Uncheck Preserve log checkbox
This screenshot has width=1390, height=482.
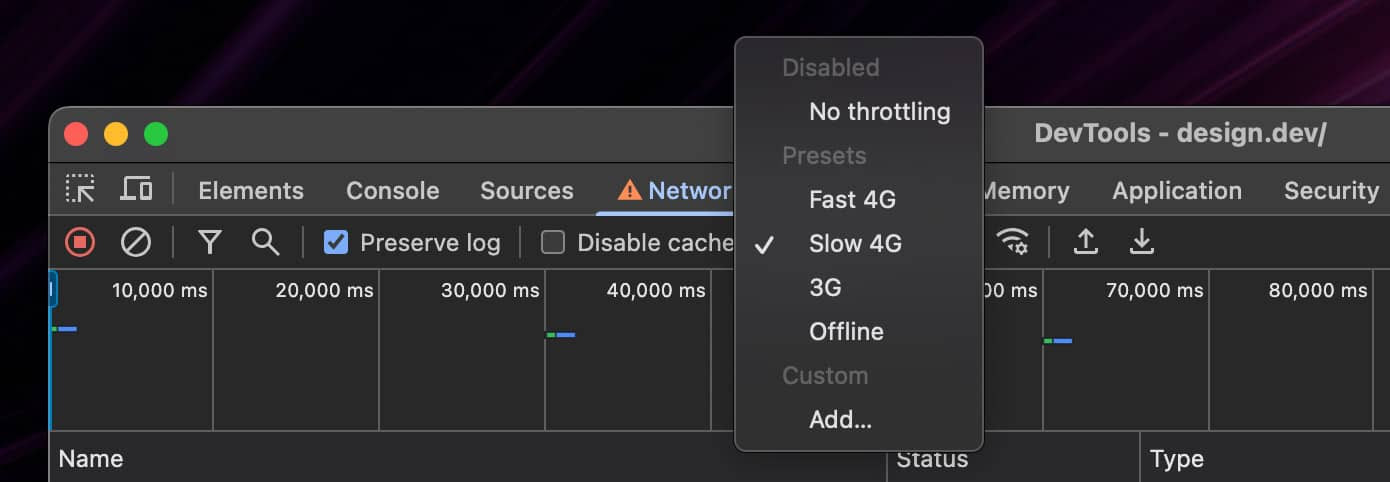coord(336,242)
